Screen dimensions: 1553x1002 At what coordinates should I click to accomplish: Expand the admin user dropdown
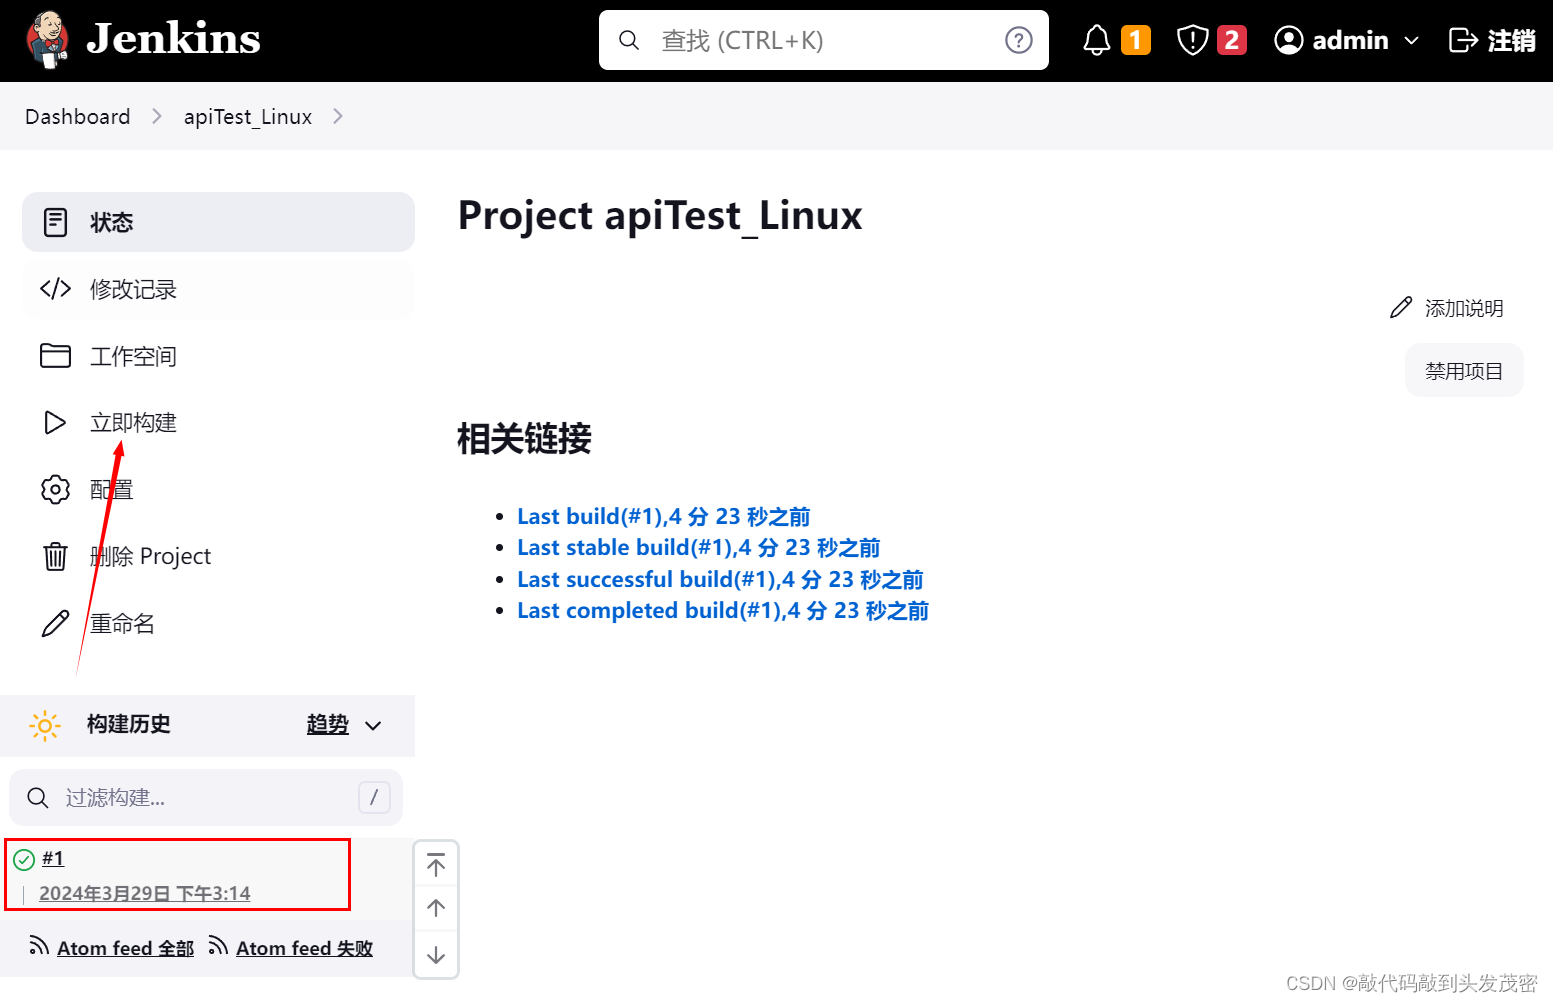tap(1411, 41)
